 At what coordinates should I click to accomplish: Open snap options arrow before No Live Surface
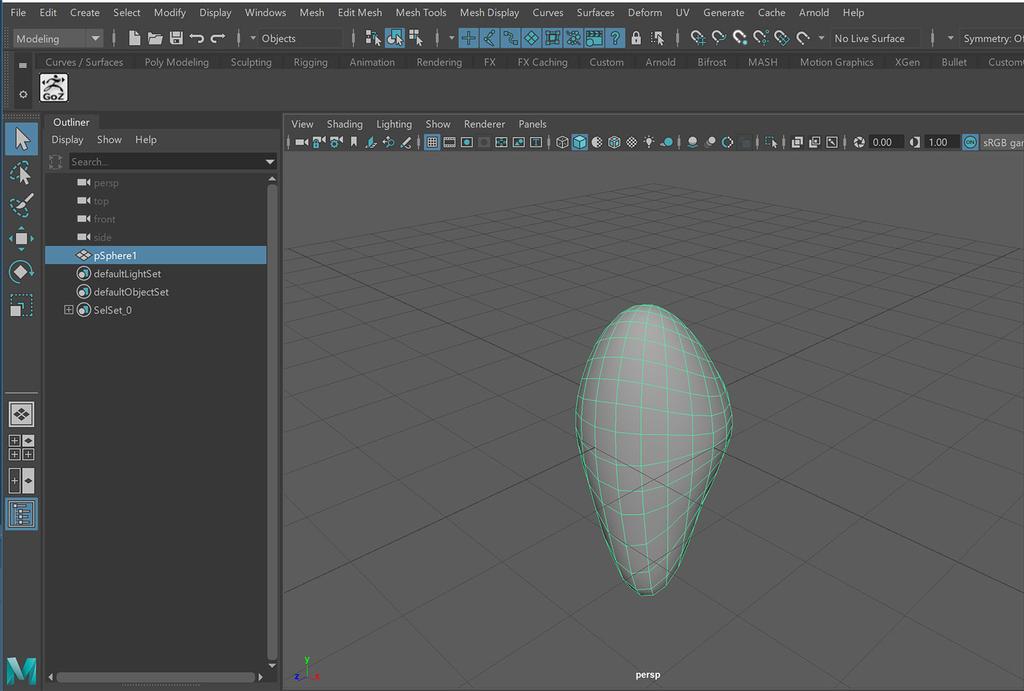822,39
